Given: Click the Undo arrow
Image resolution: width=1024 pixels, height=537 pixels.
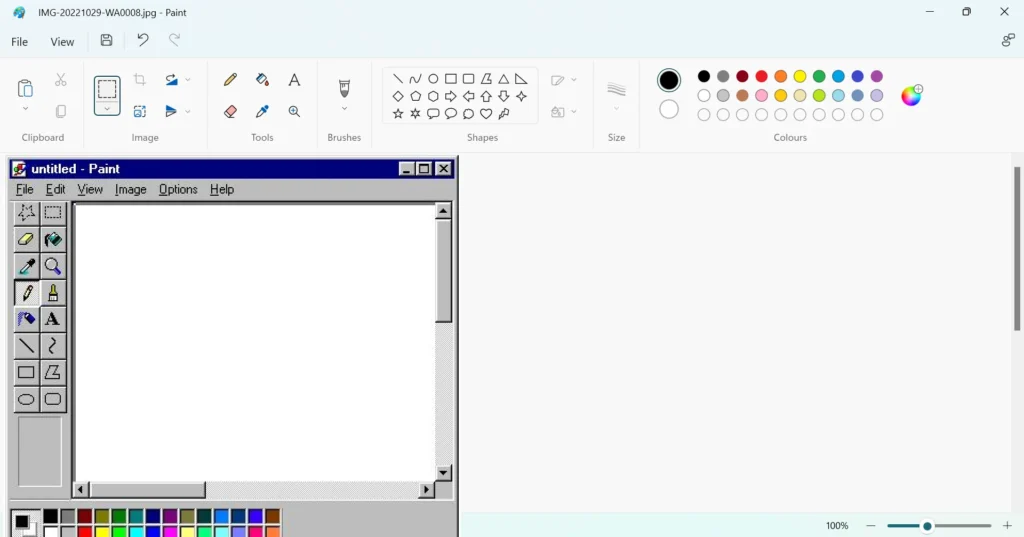Looking at the screenshot, I should point(142,41).
